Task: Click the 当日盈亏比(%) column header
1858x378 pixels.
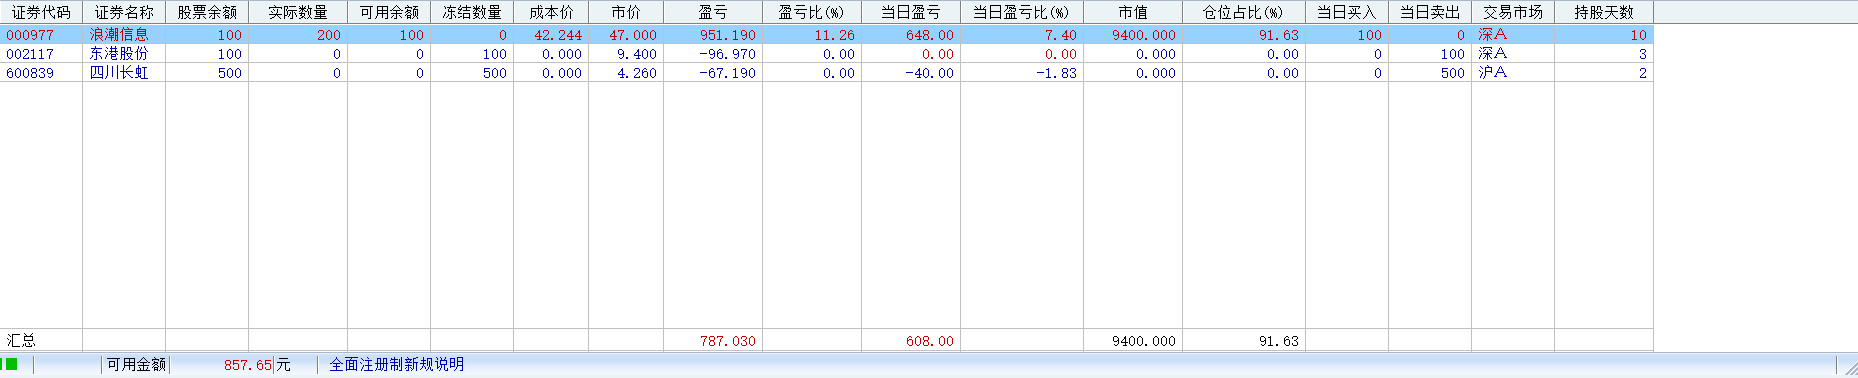Action: [x=1022, y=12]
